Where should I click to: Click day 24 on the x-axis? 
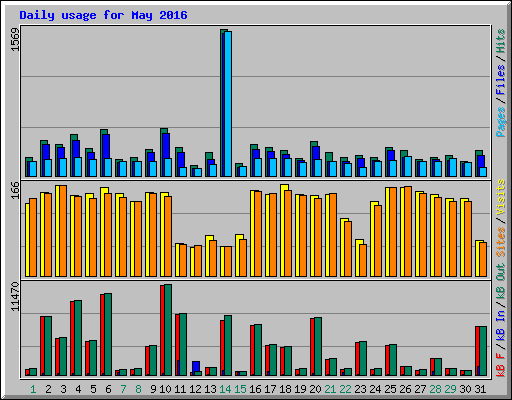[375, 389]
